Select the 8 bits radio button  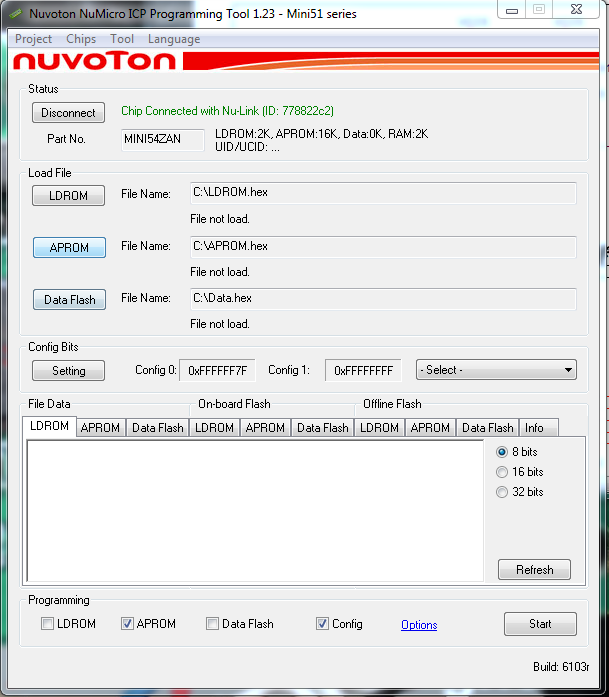(x=502, y=452)
